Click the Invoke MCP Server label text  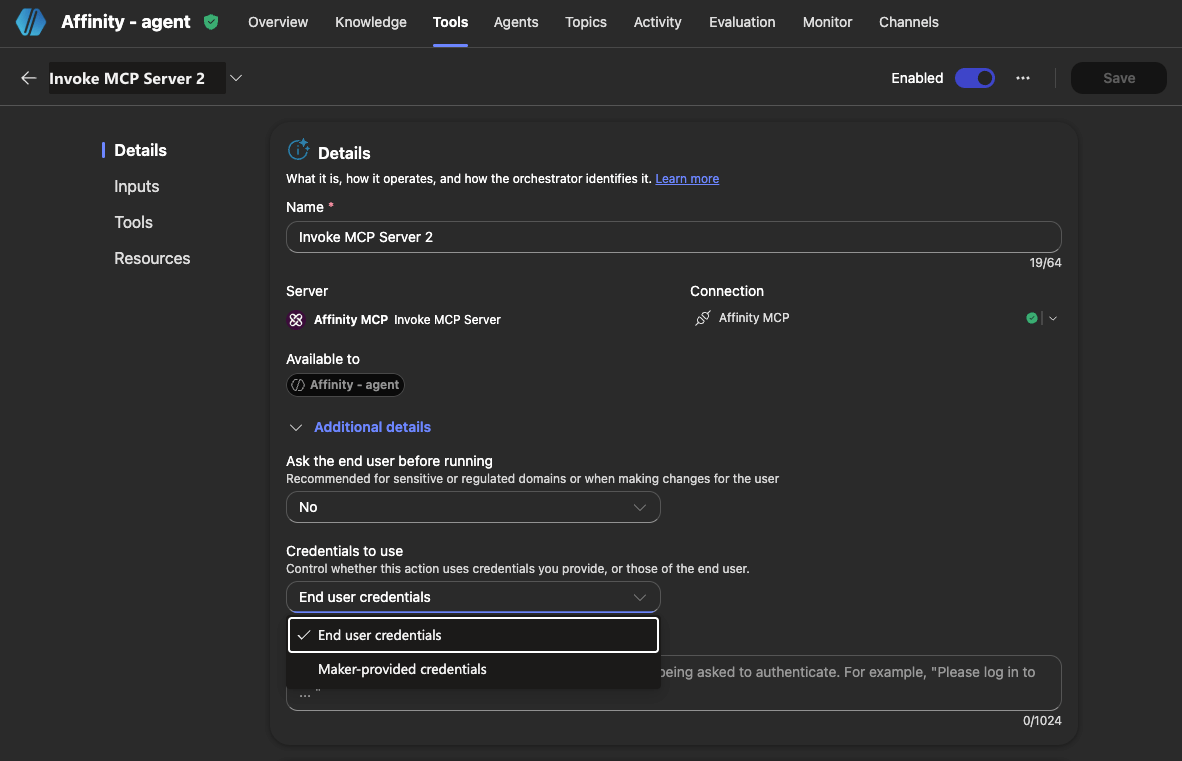[x=447, y=319]
